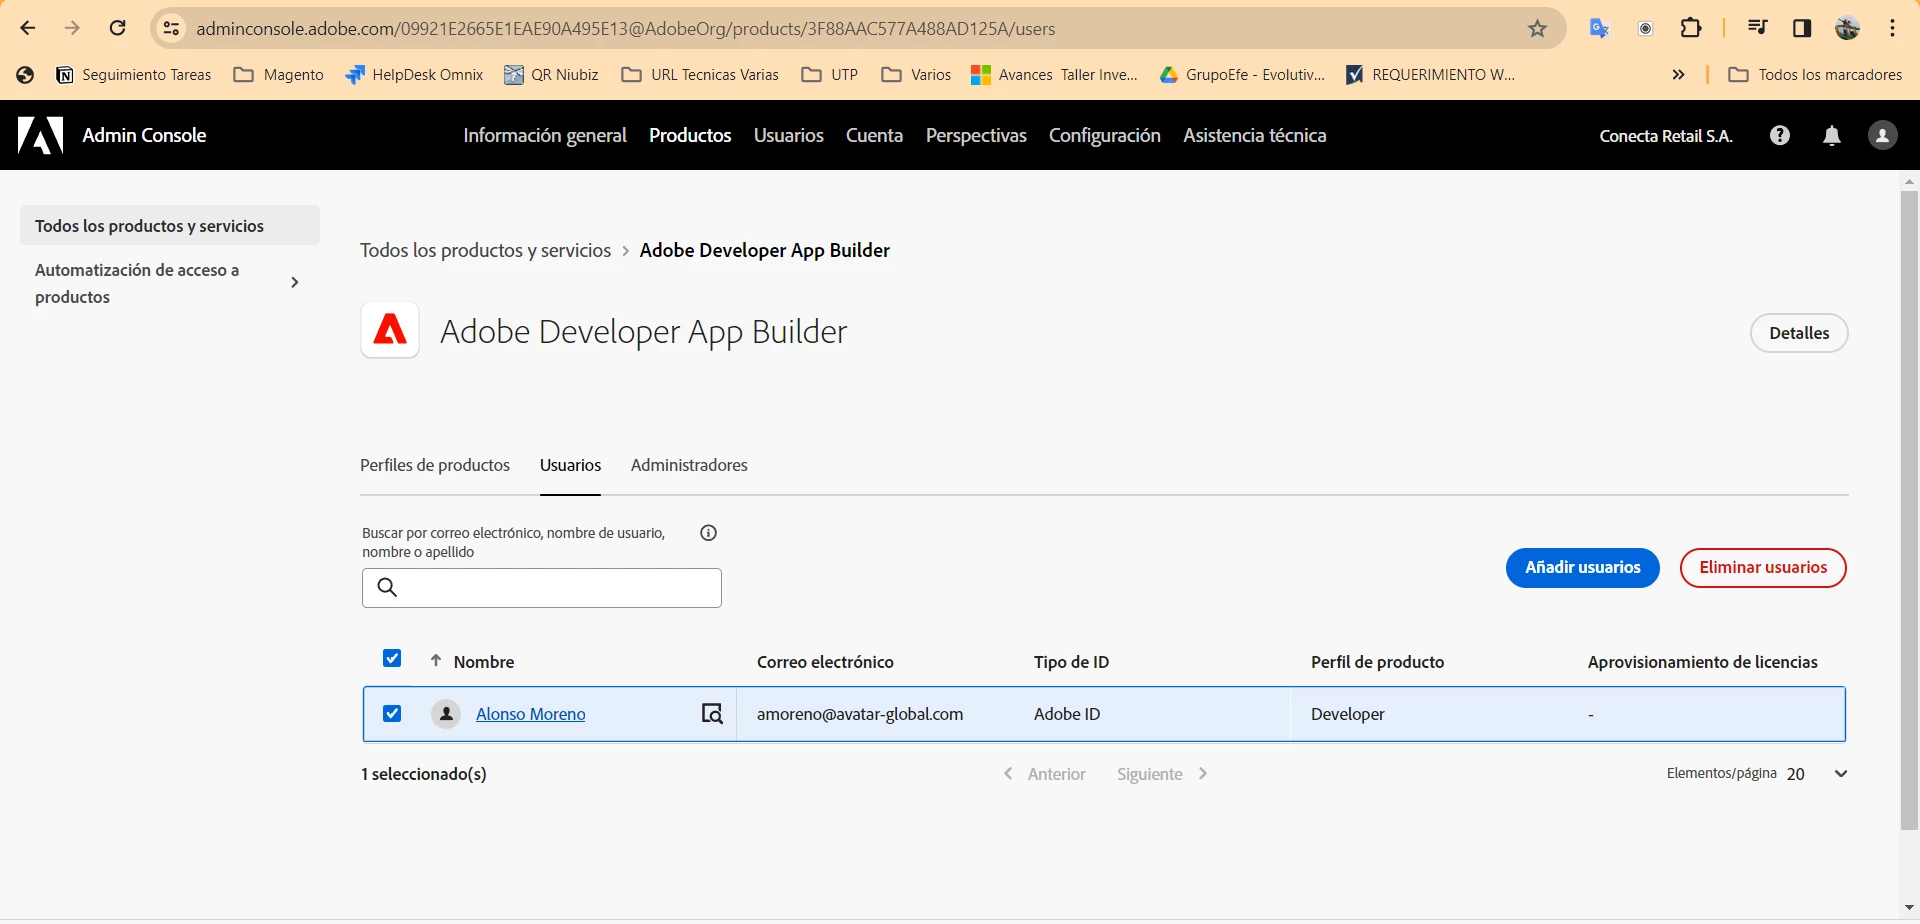This screenshot has width=1920, height=924.
Task: View site information in address bar
Action: (x=172, y=29)
